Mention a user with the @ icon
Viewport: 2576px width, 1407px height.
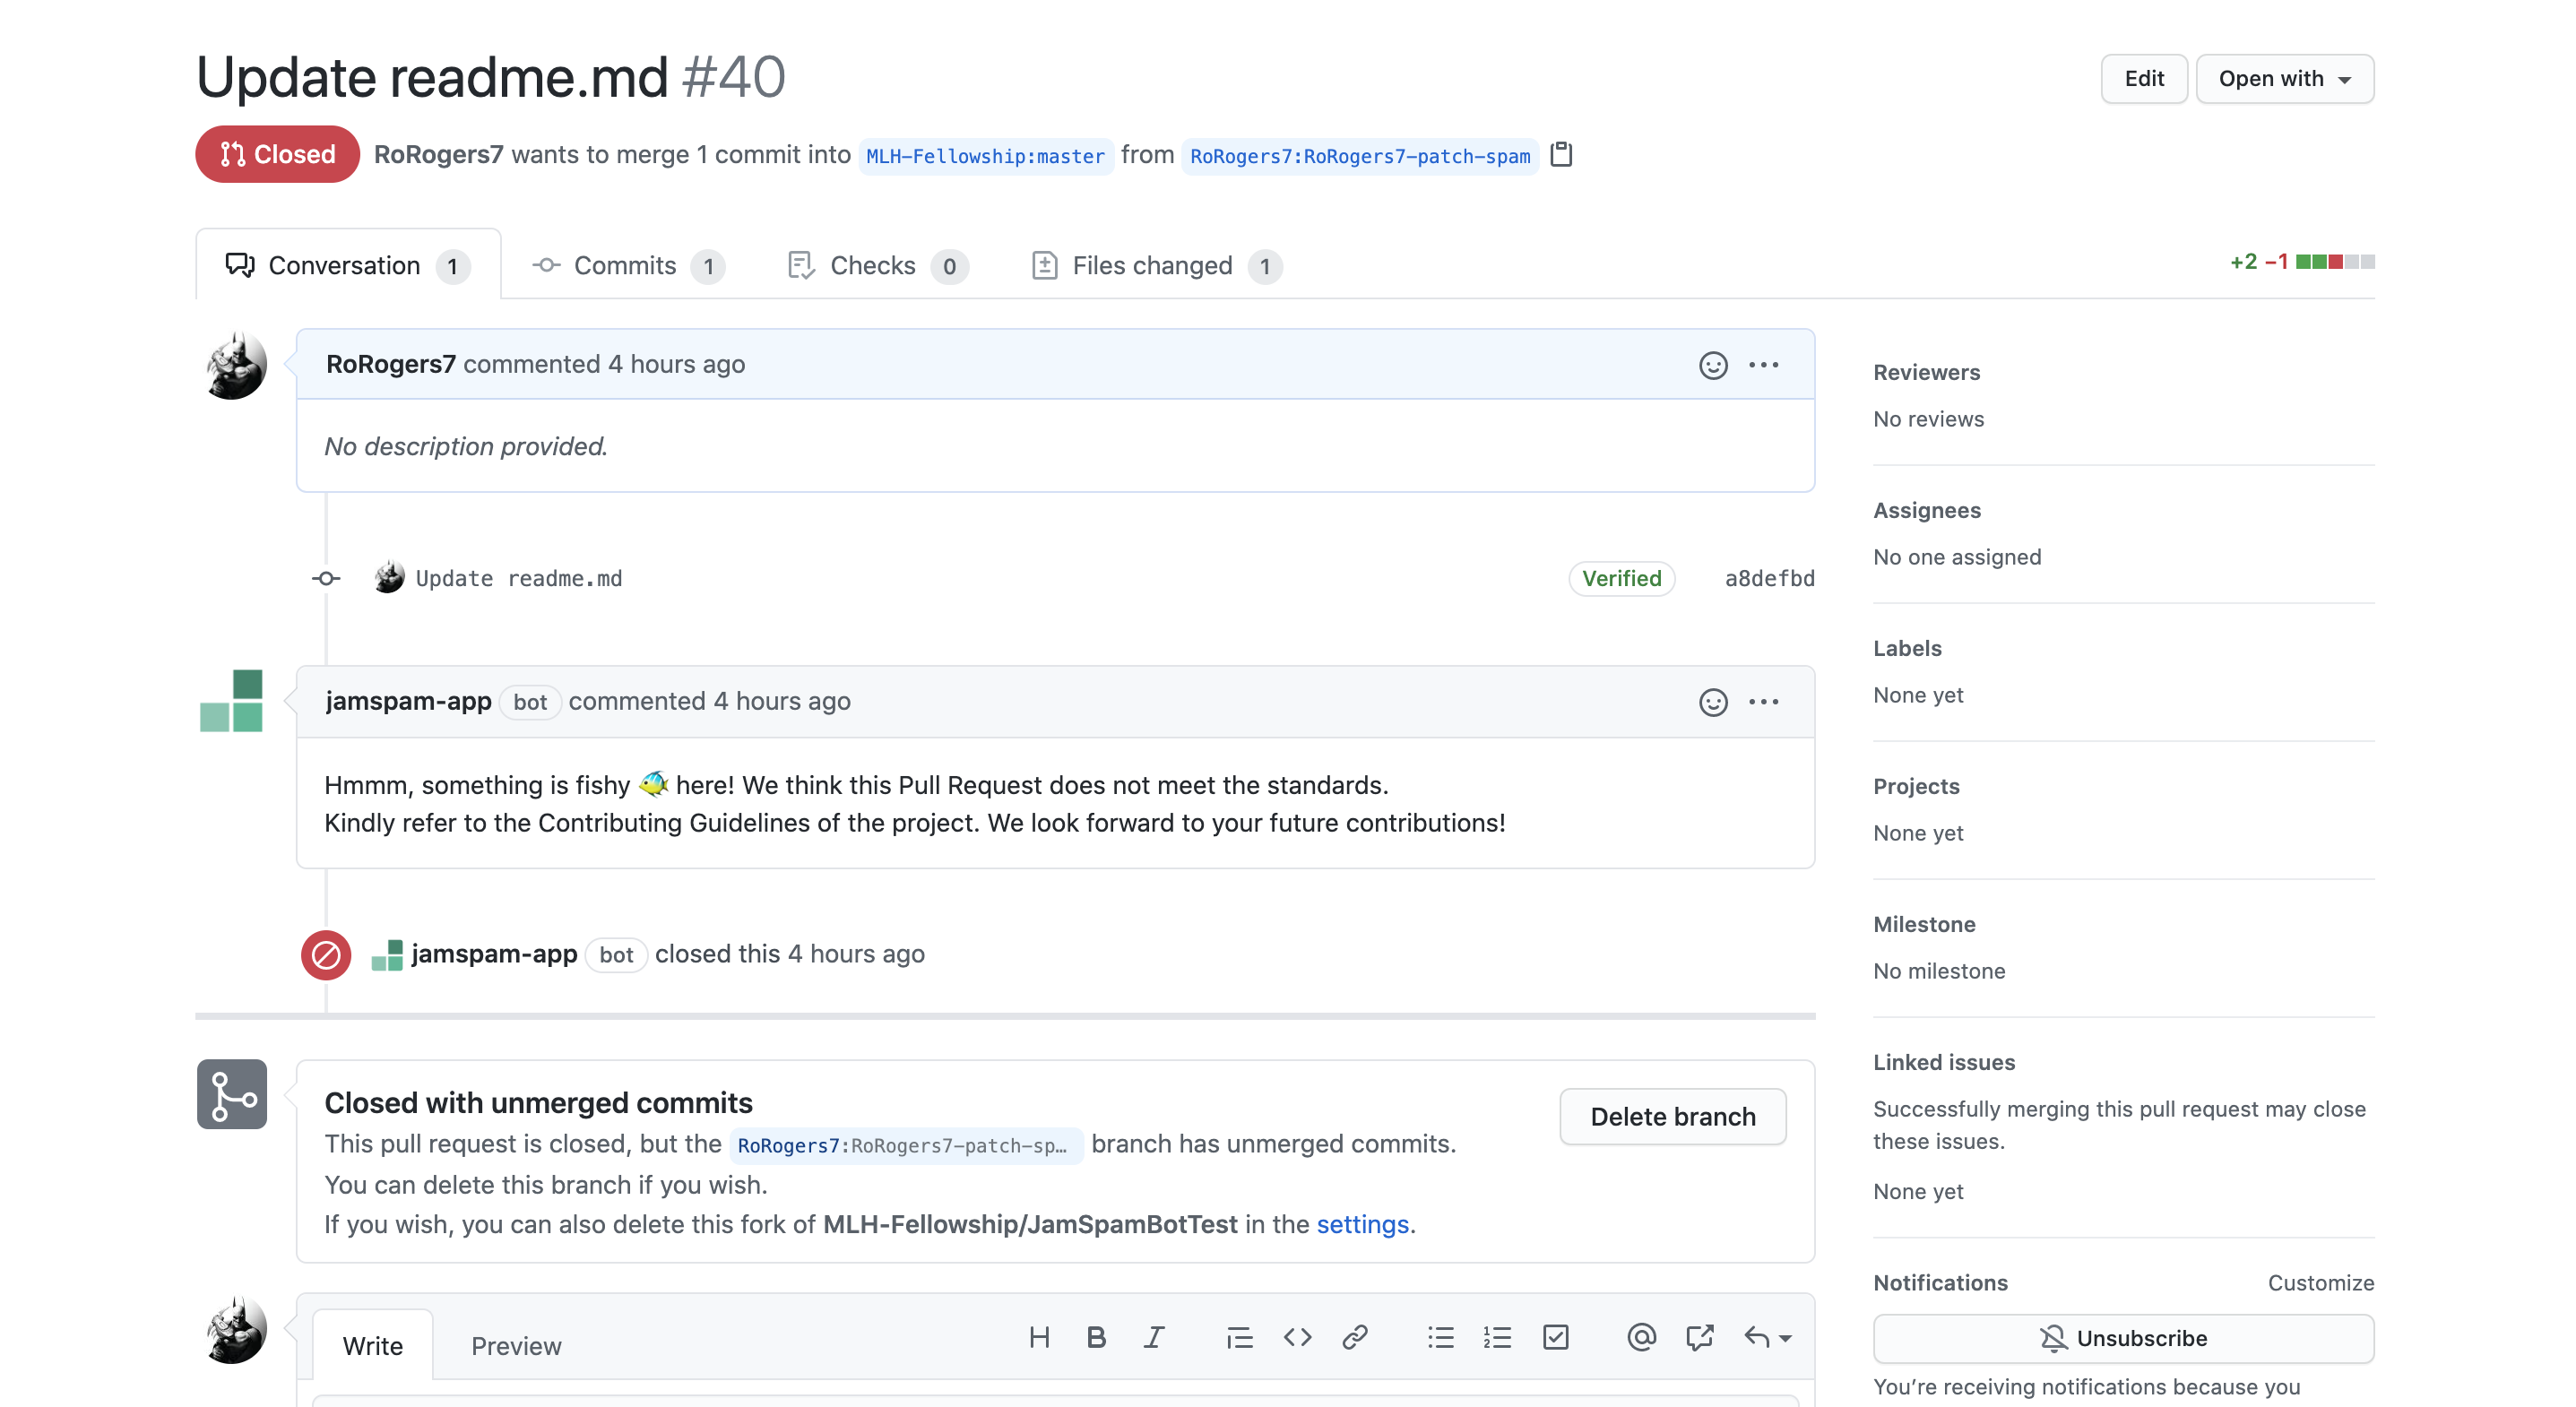click(x=1641, y=1337)
